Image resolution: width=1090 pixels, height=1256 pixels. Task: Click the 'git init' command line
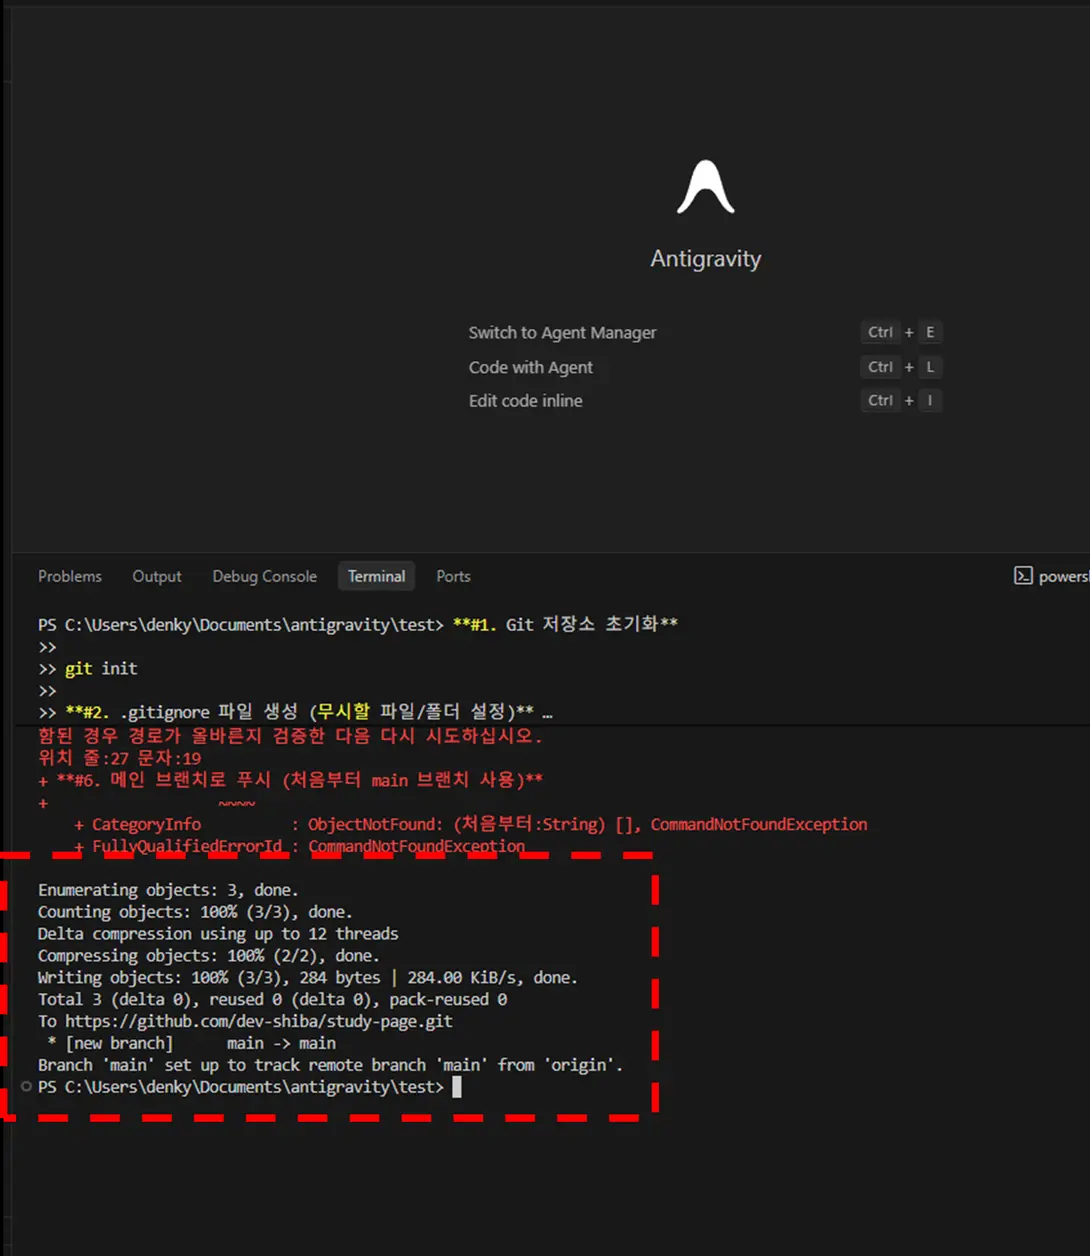(101, 668)
